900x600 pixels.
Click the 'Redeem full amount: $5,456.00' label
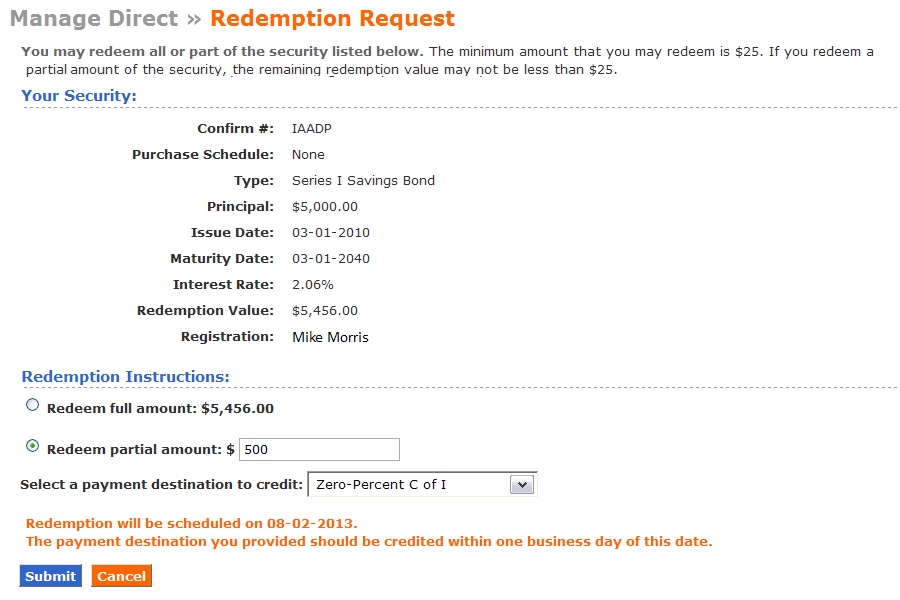(x=160, y=409)
